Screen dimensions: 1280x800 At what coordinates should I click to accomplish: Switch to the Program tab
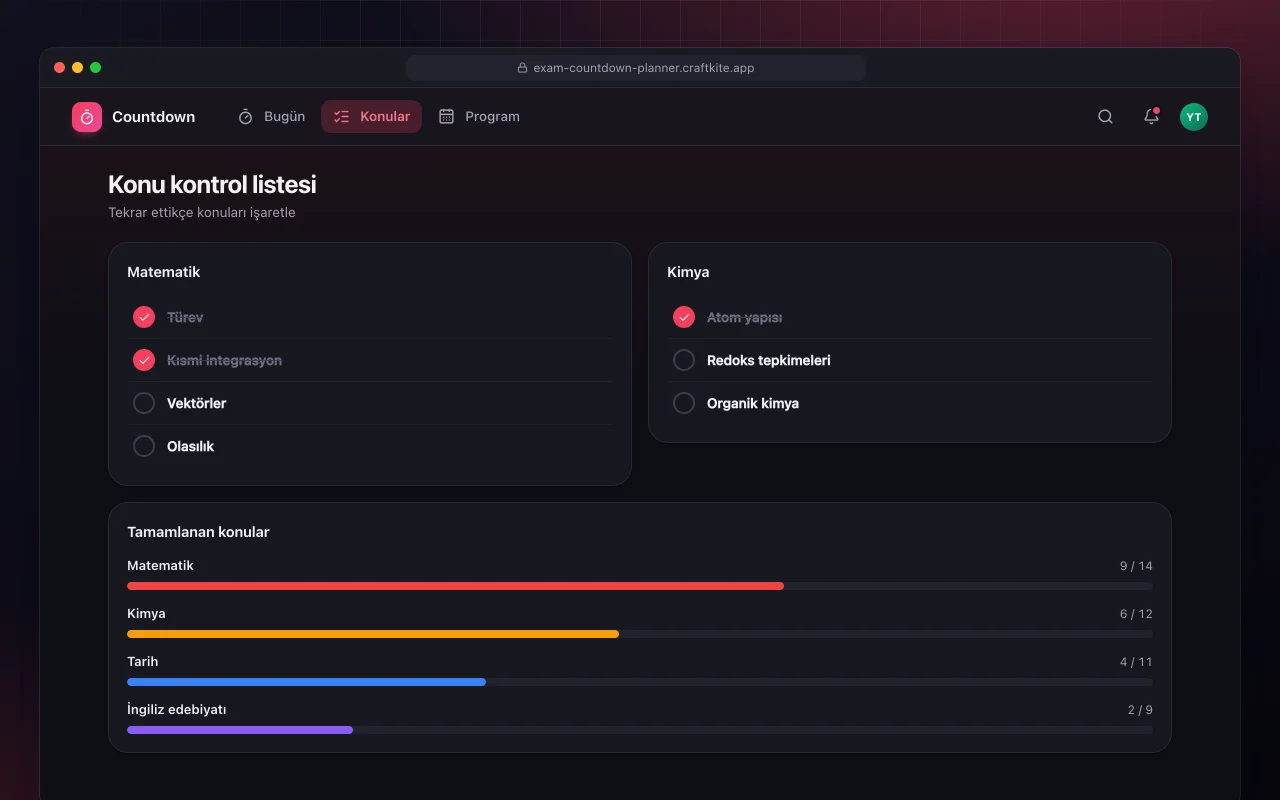coord(479,117)
